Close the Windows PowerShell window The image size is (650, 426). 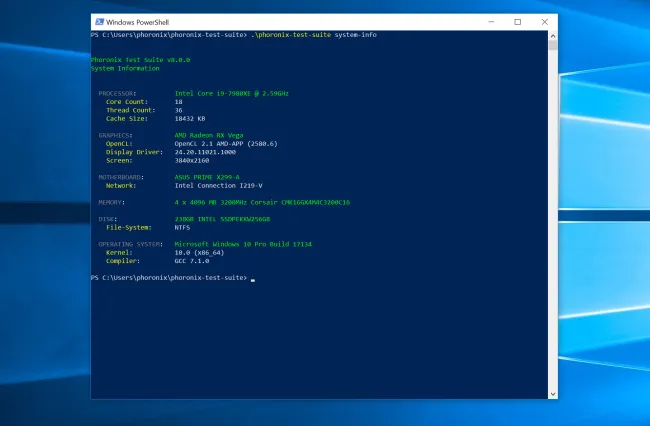click(x=544, y=21)
